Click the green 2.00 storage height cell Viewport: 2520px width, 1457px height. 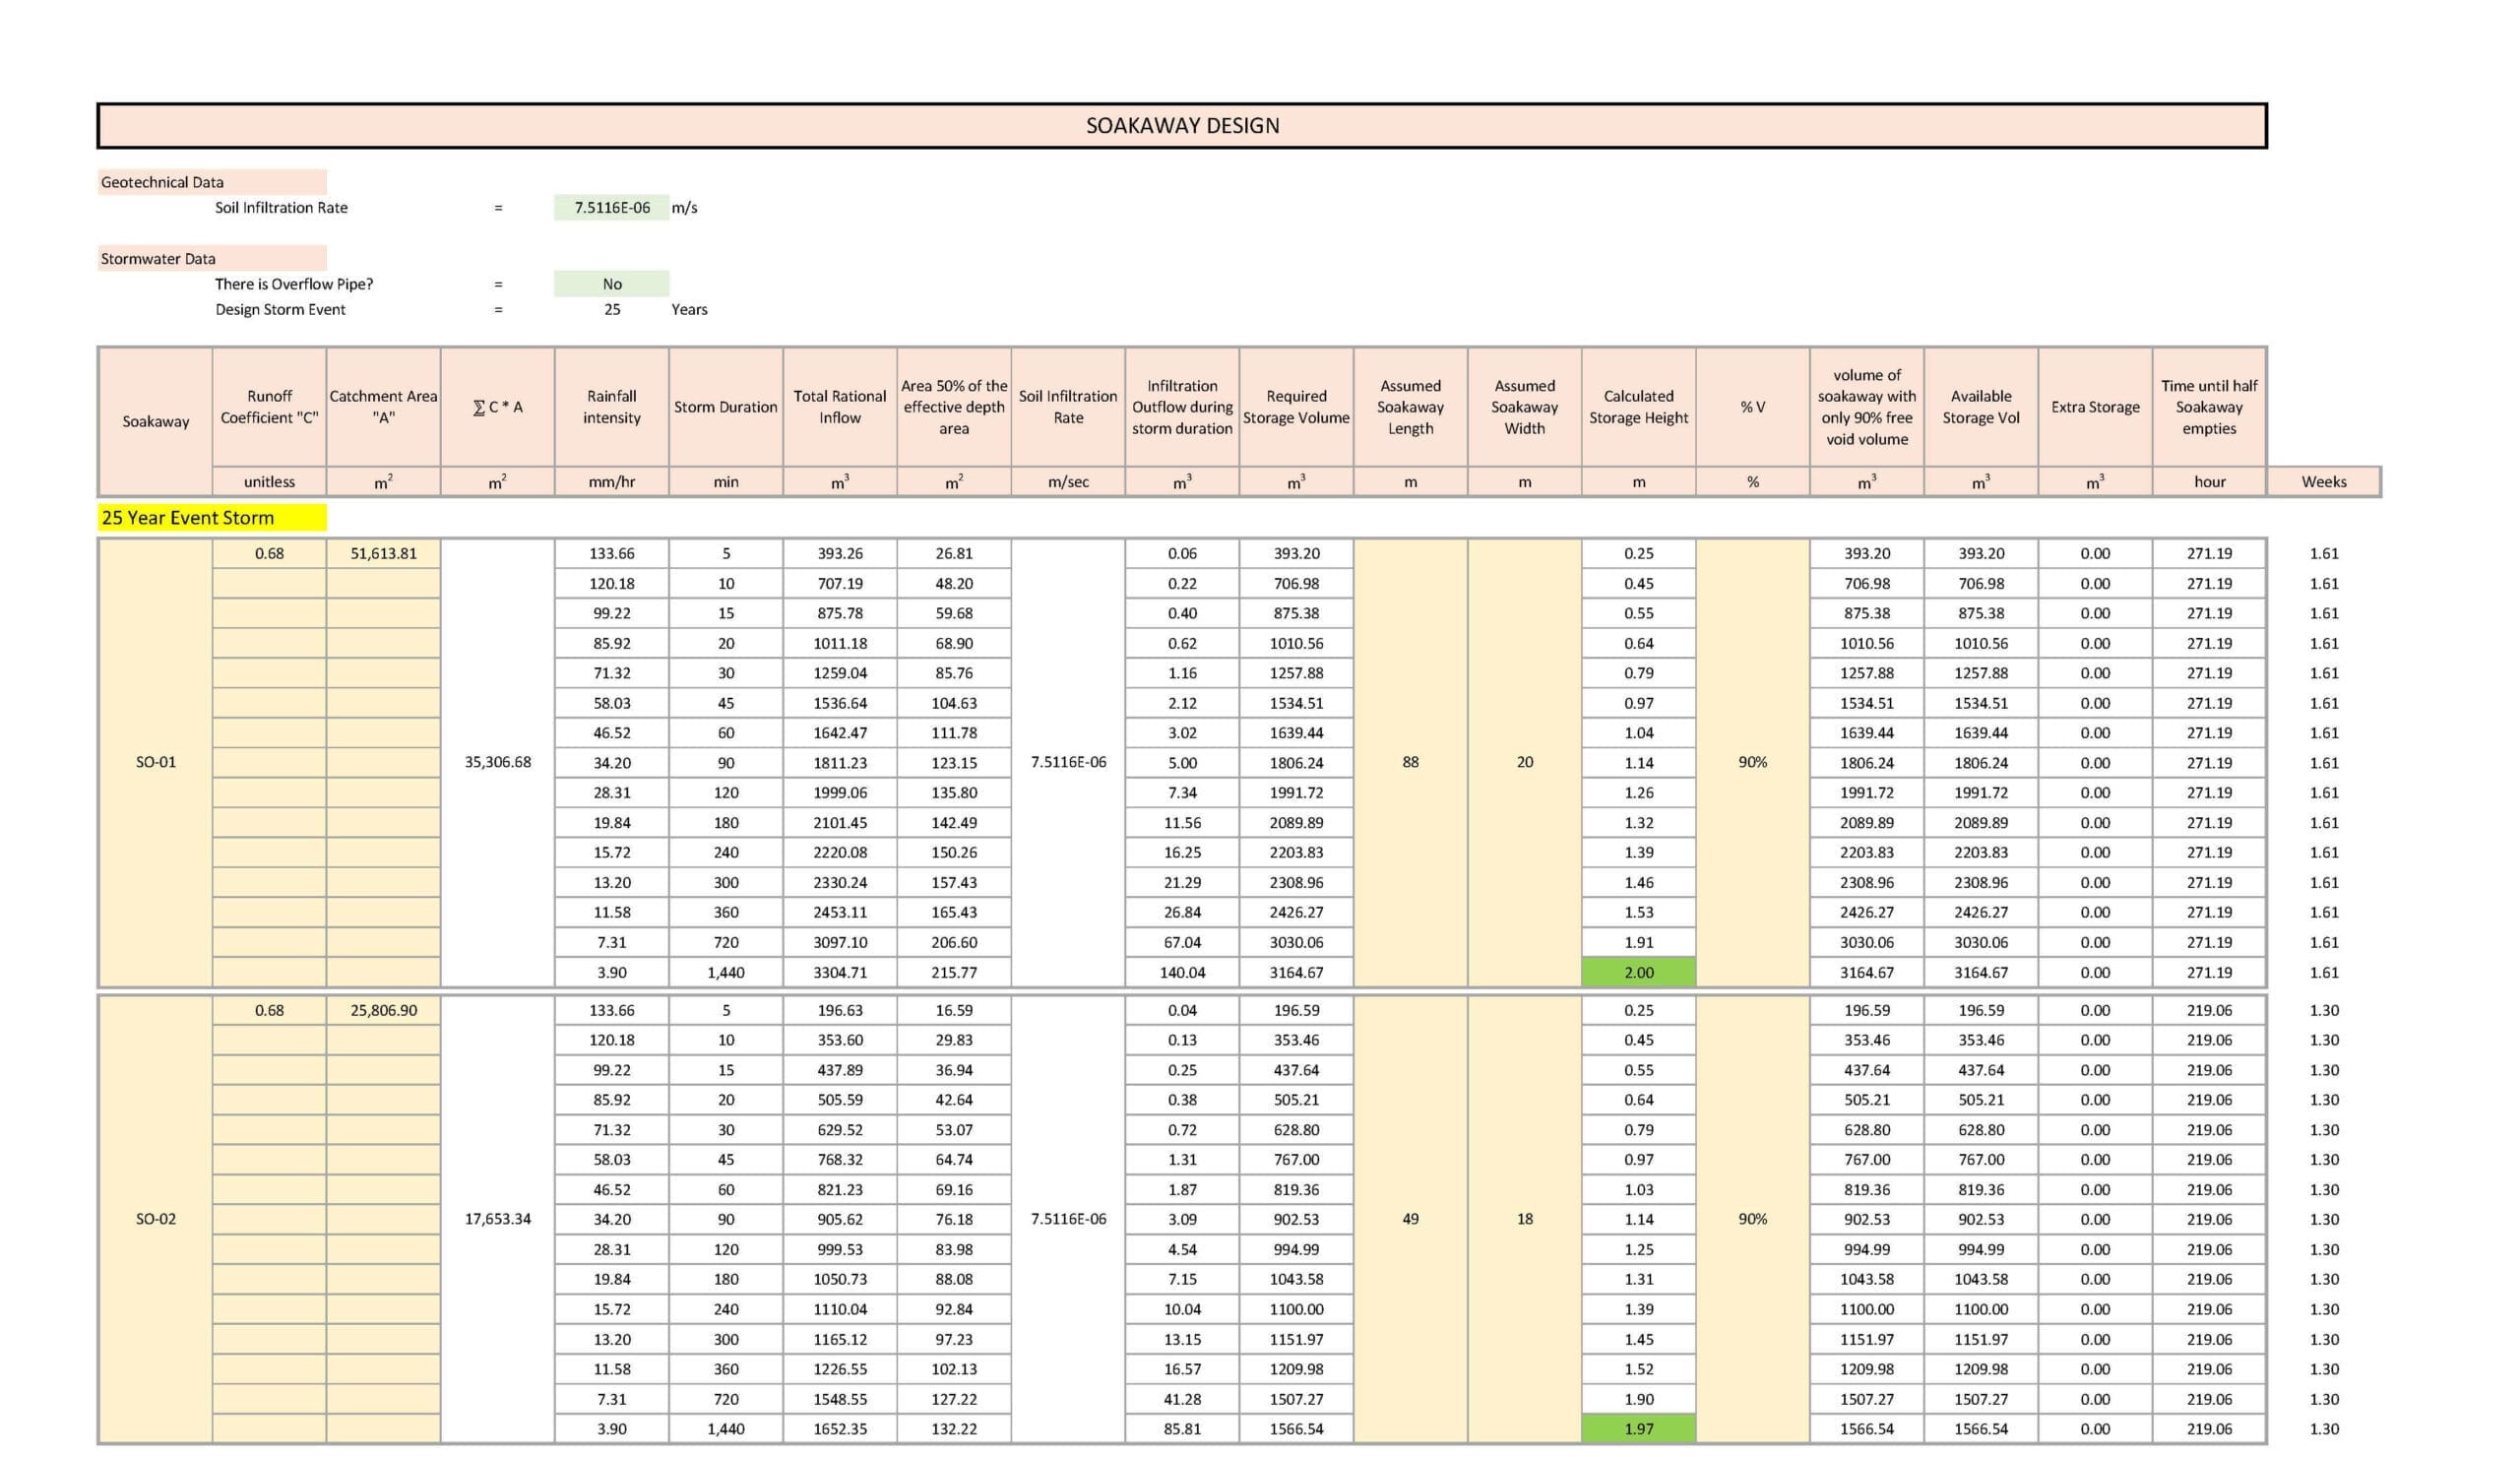point(1638,972)
